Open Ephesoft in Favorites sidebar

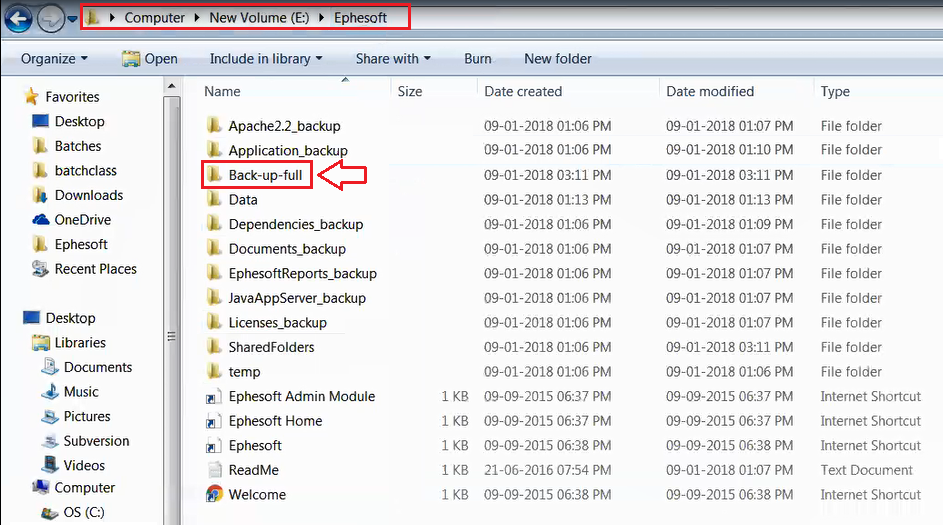pyautogui.click(x=81, y=245)
